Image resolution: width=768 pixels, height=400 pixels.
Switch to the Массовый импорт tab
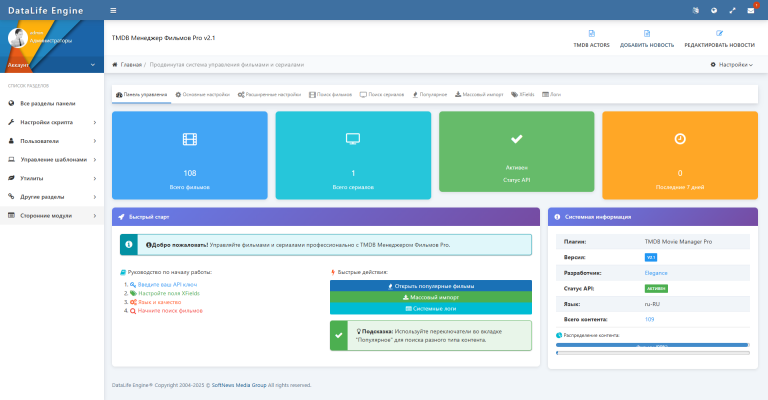coord(480,94)
